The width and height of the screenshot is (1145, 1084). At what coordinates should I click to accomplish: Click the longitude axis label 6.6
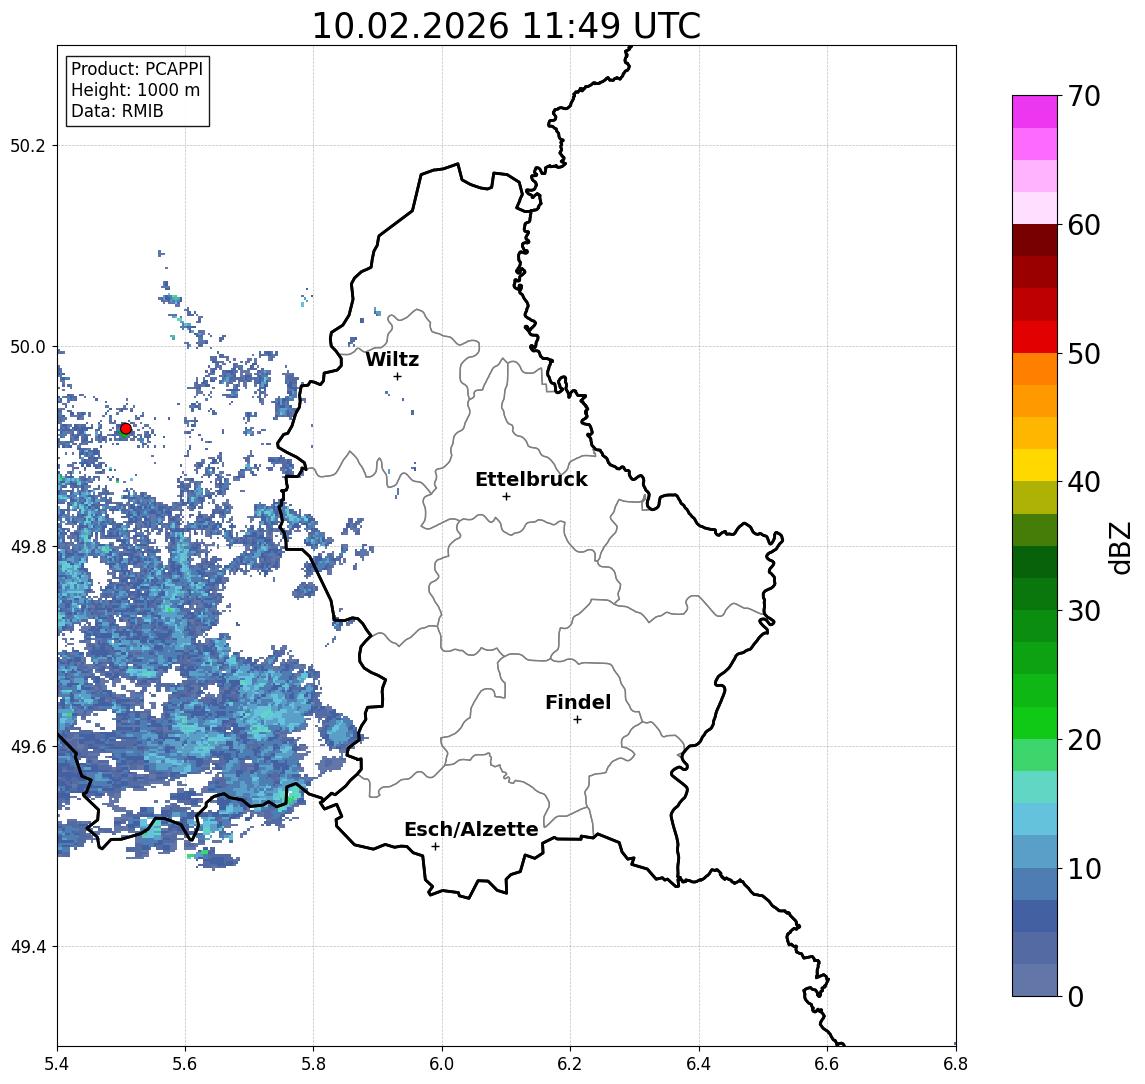[827, 1064]
